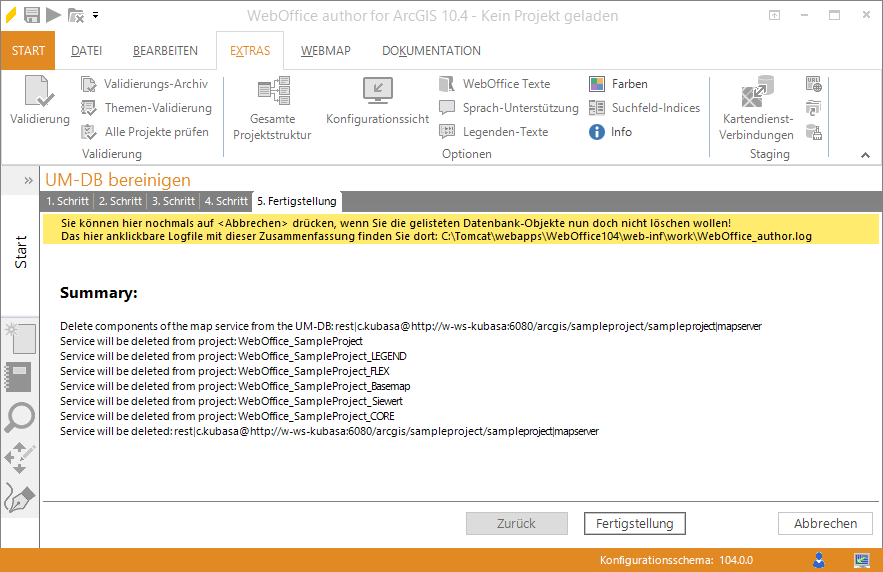The image size is (883, 572).
Task: Click the Sprach-Unterstützung label
Action: [x=520, y=108]
